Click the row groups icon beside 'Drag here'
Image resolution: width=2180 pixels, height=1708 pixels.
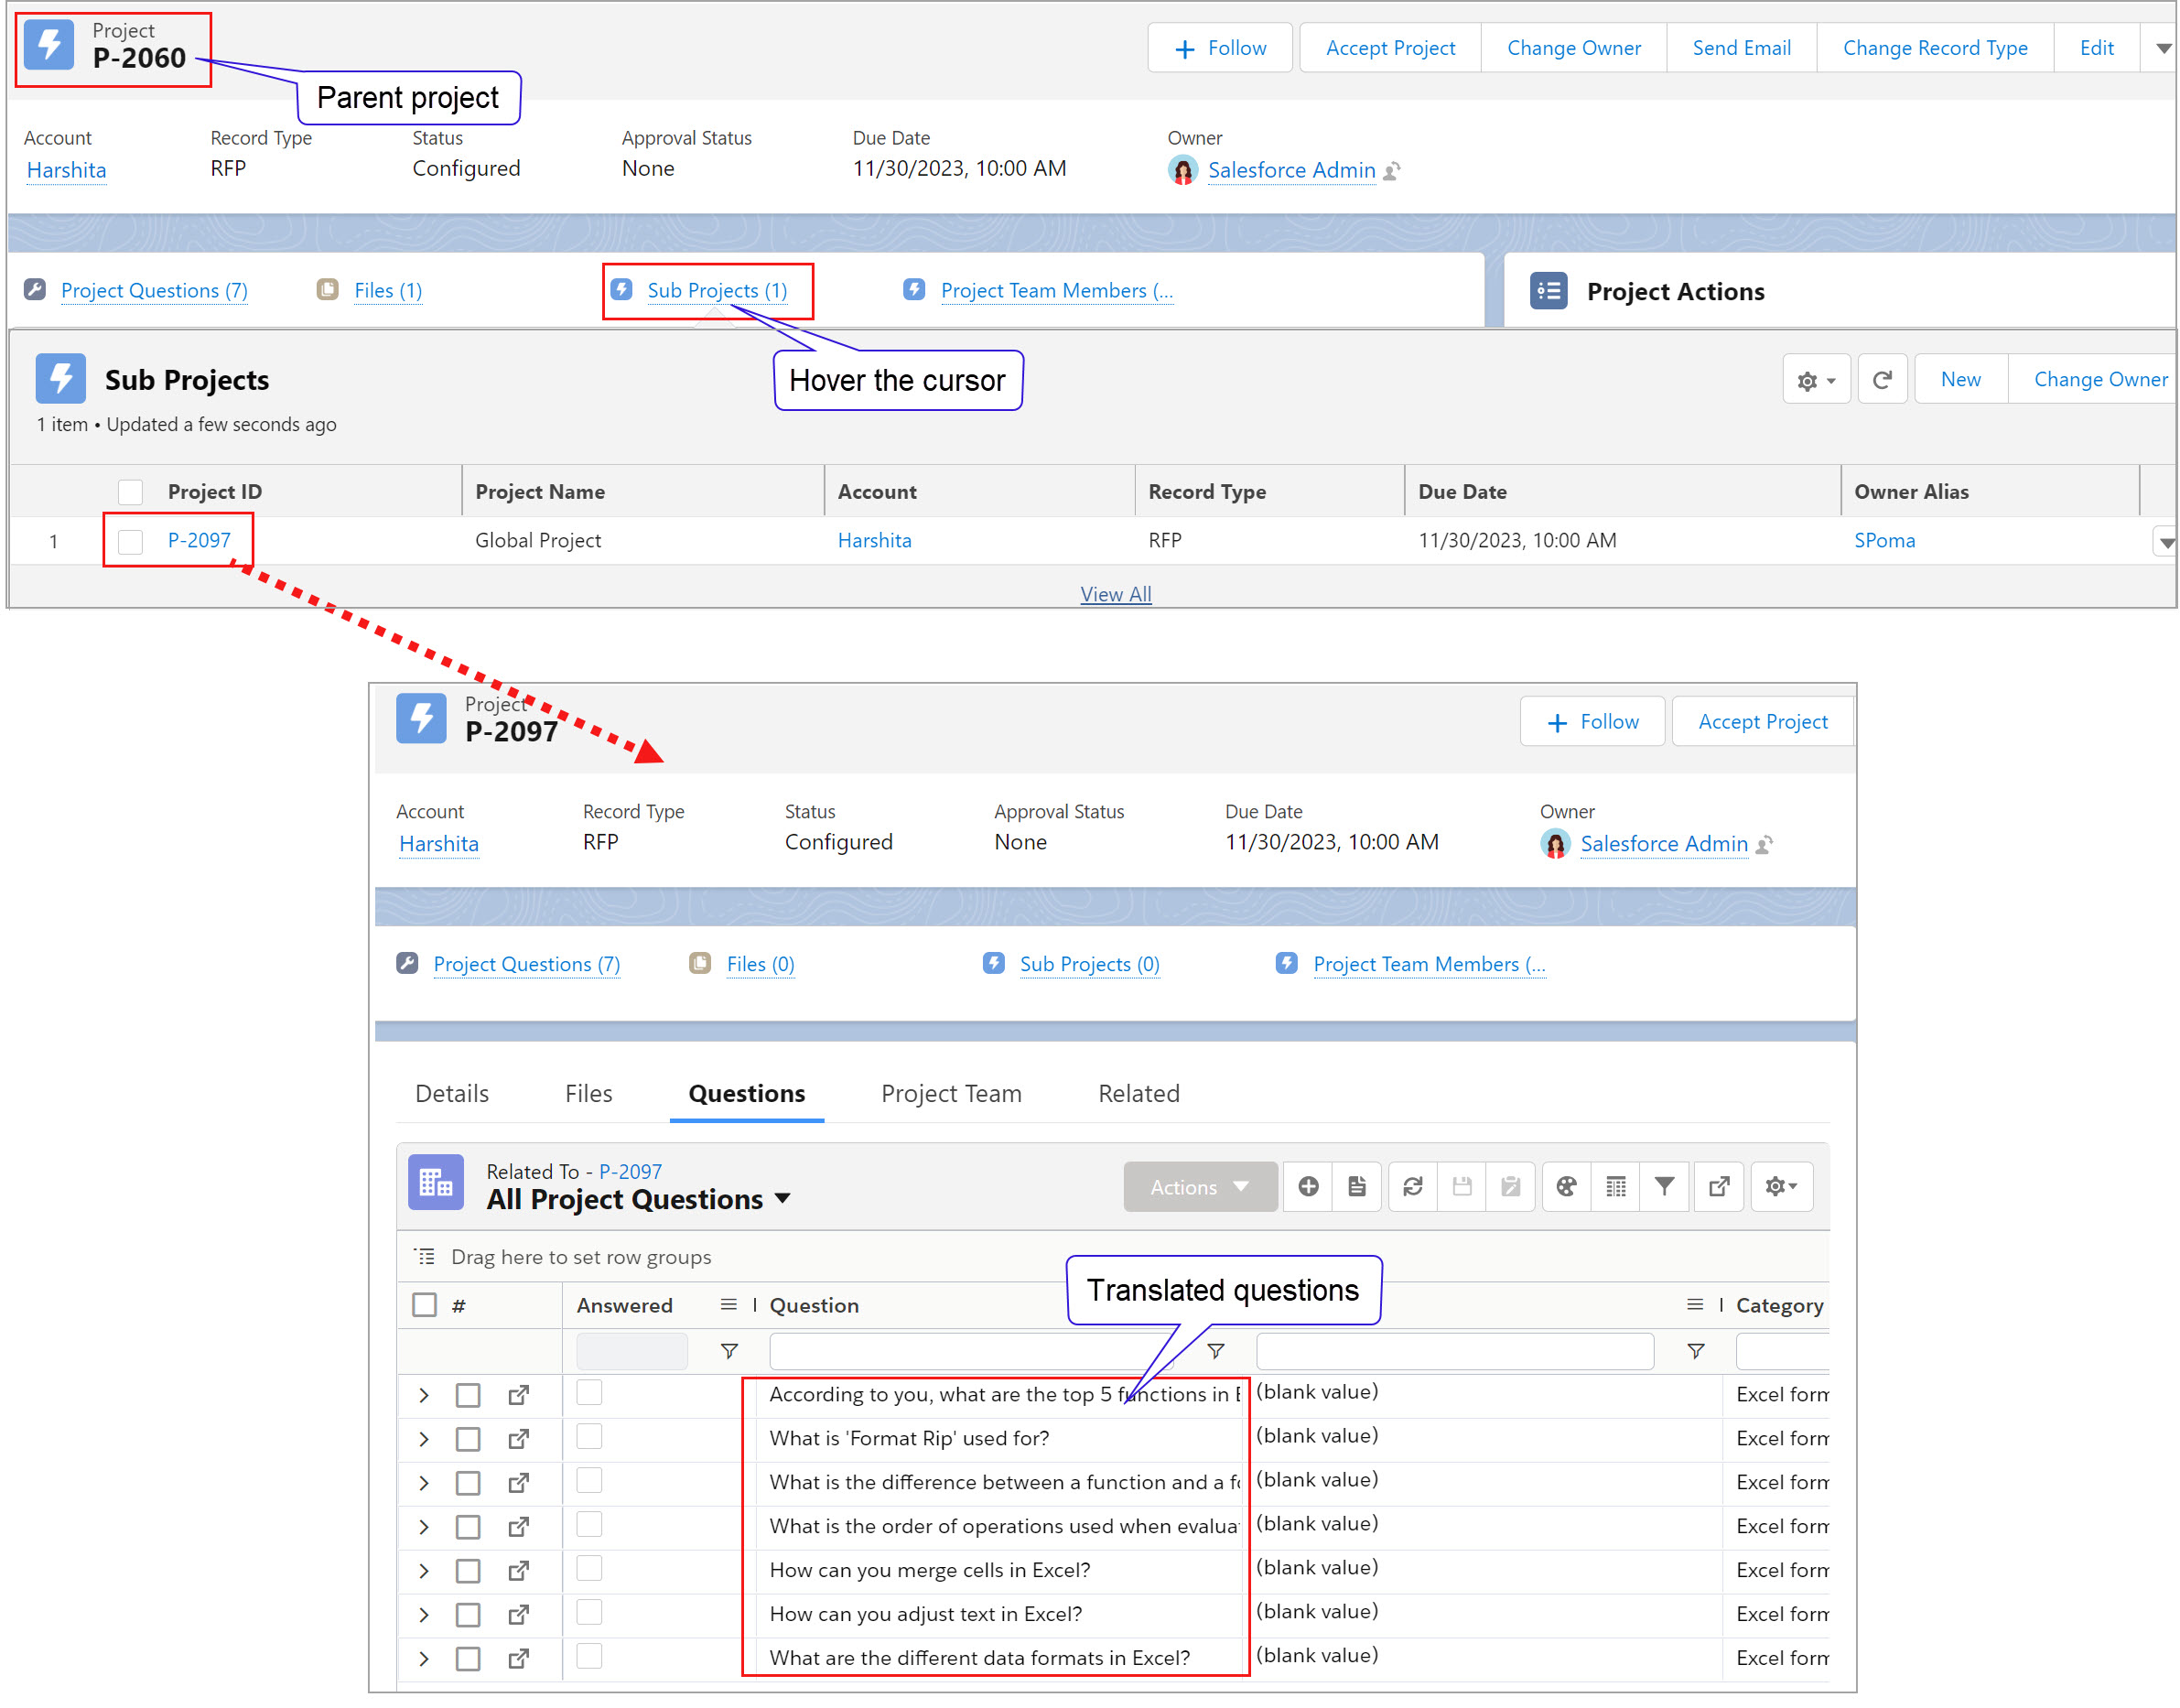coord(425,1257)
